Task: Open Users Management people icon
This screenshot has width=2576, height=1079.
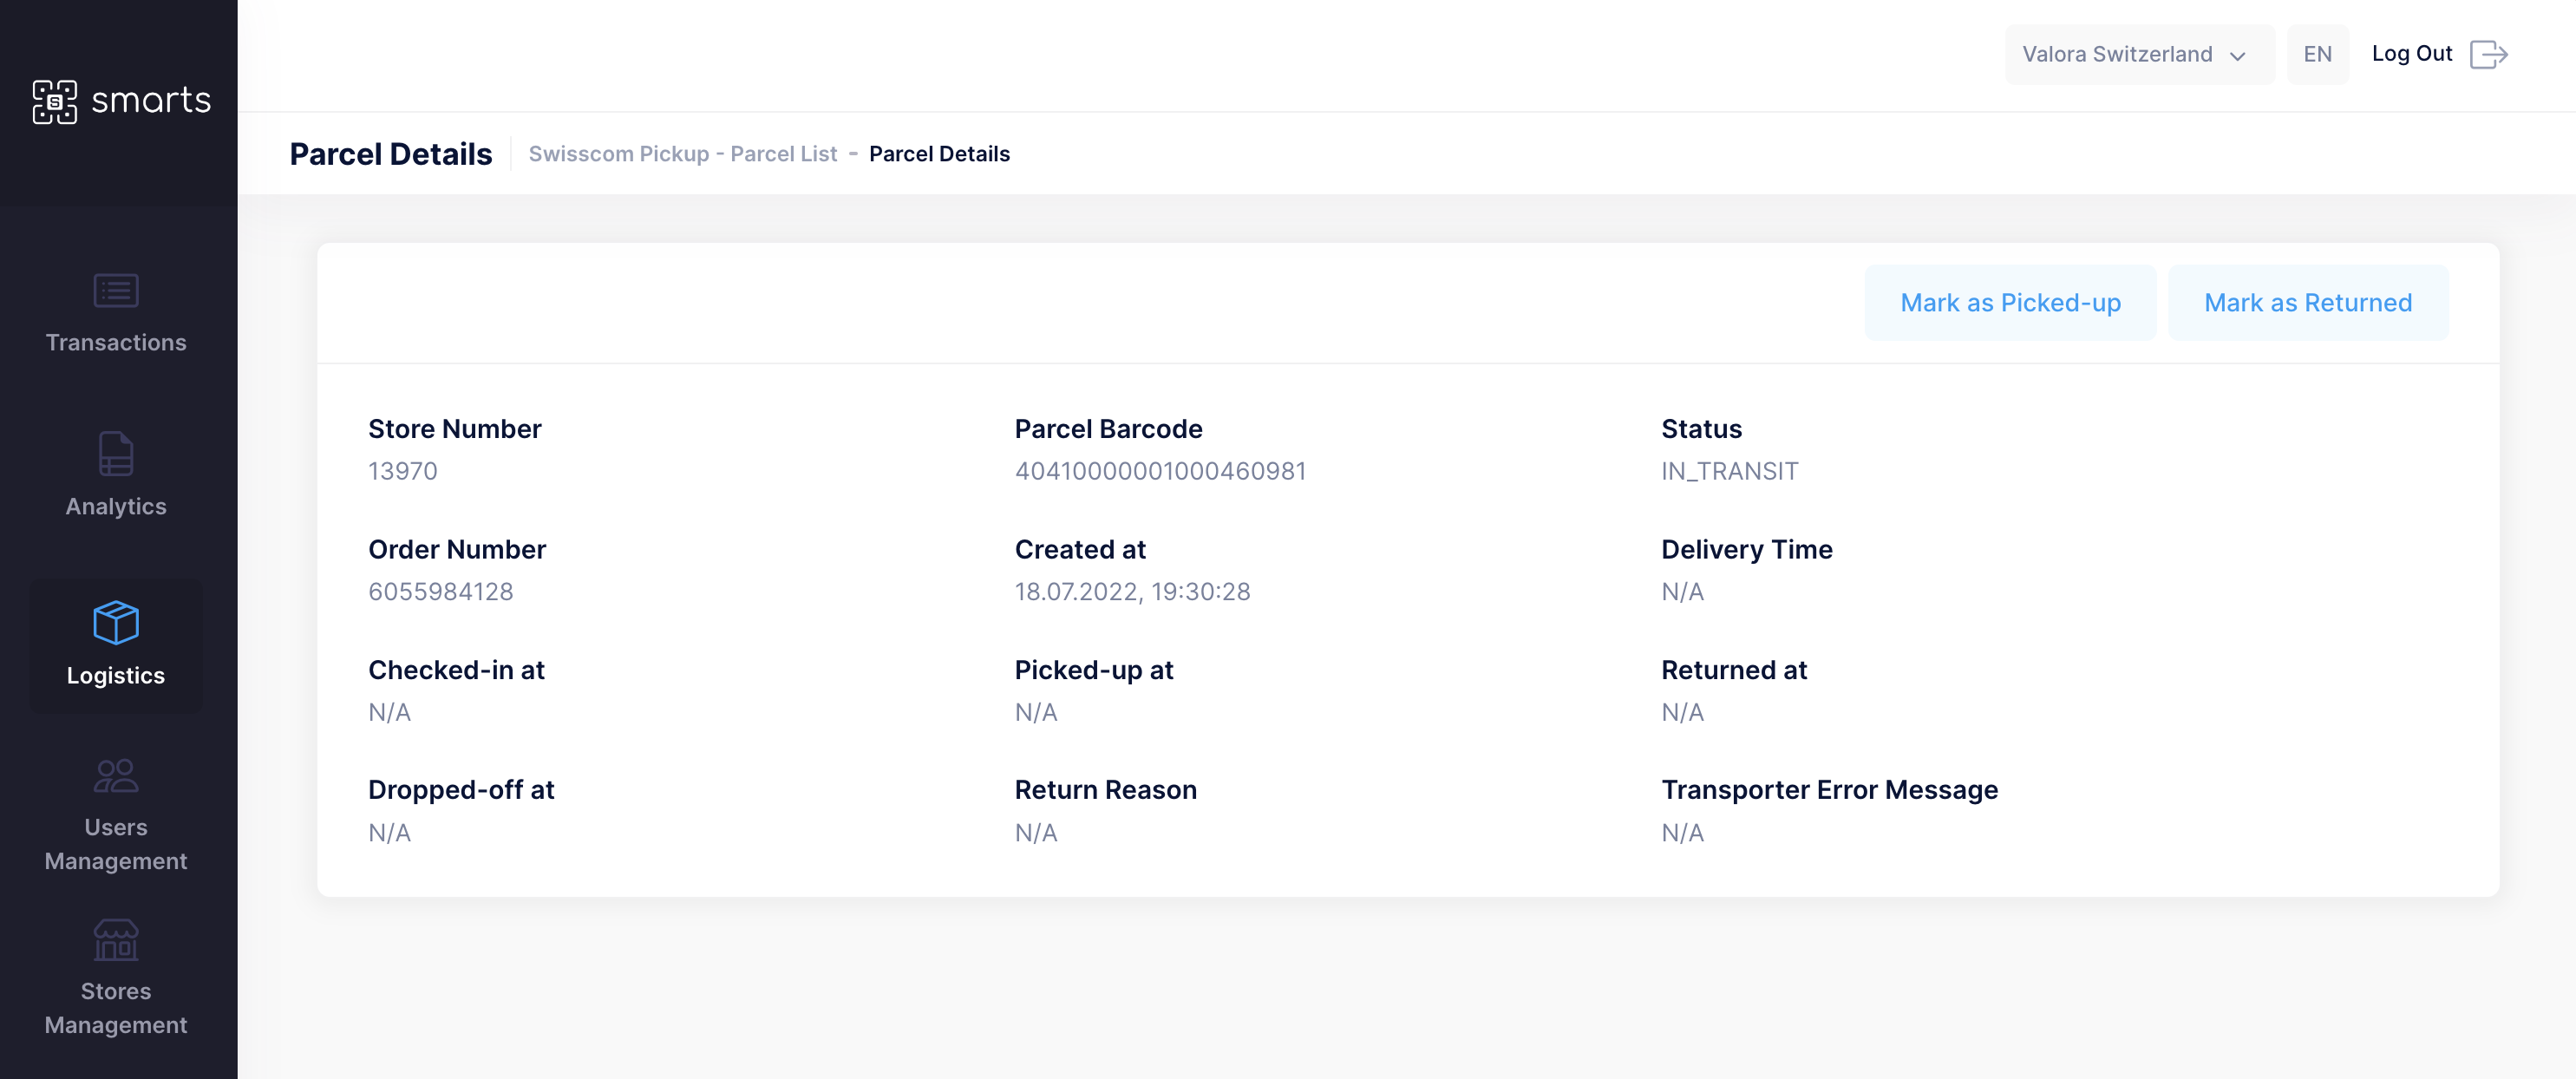Action: tap(116, 775)
